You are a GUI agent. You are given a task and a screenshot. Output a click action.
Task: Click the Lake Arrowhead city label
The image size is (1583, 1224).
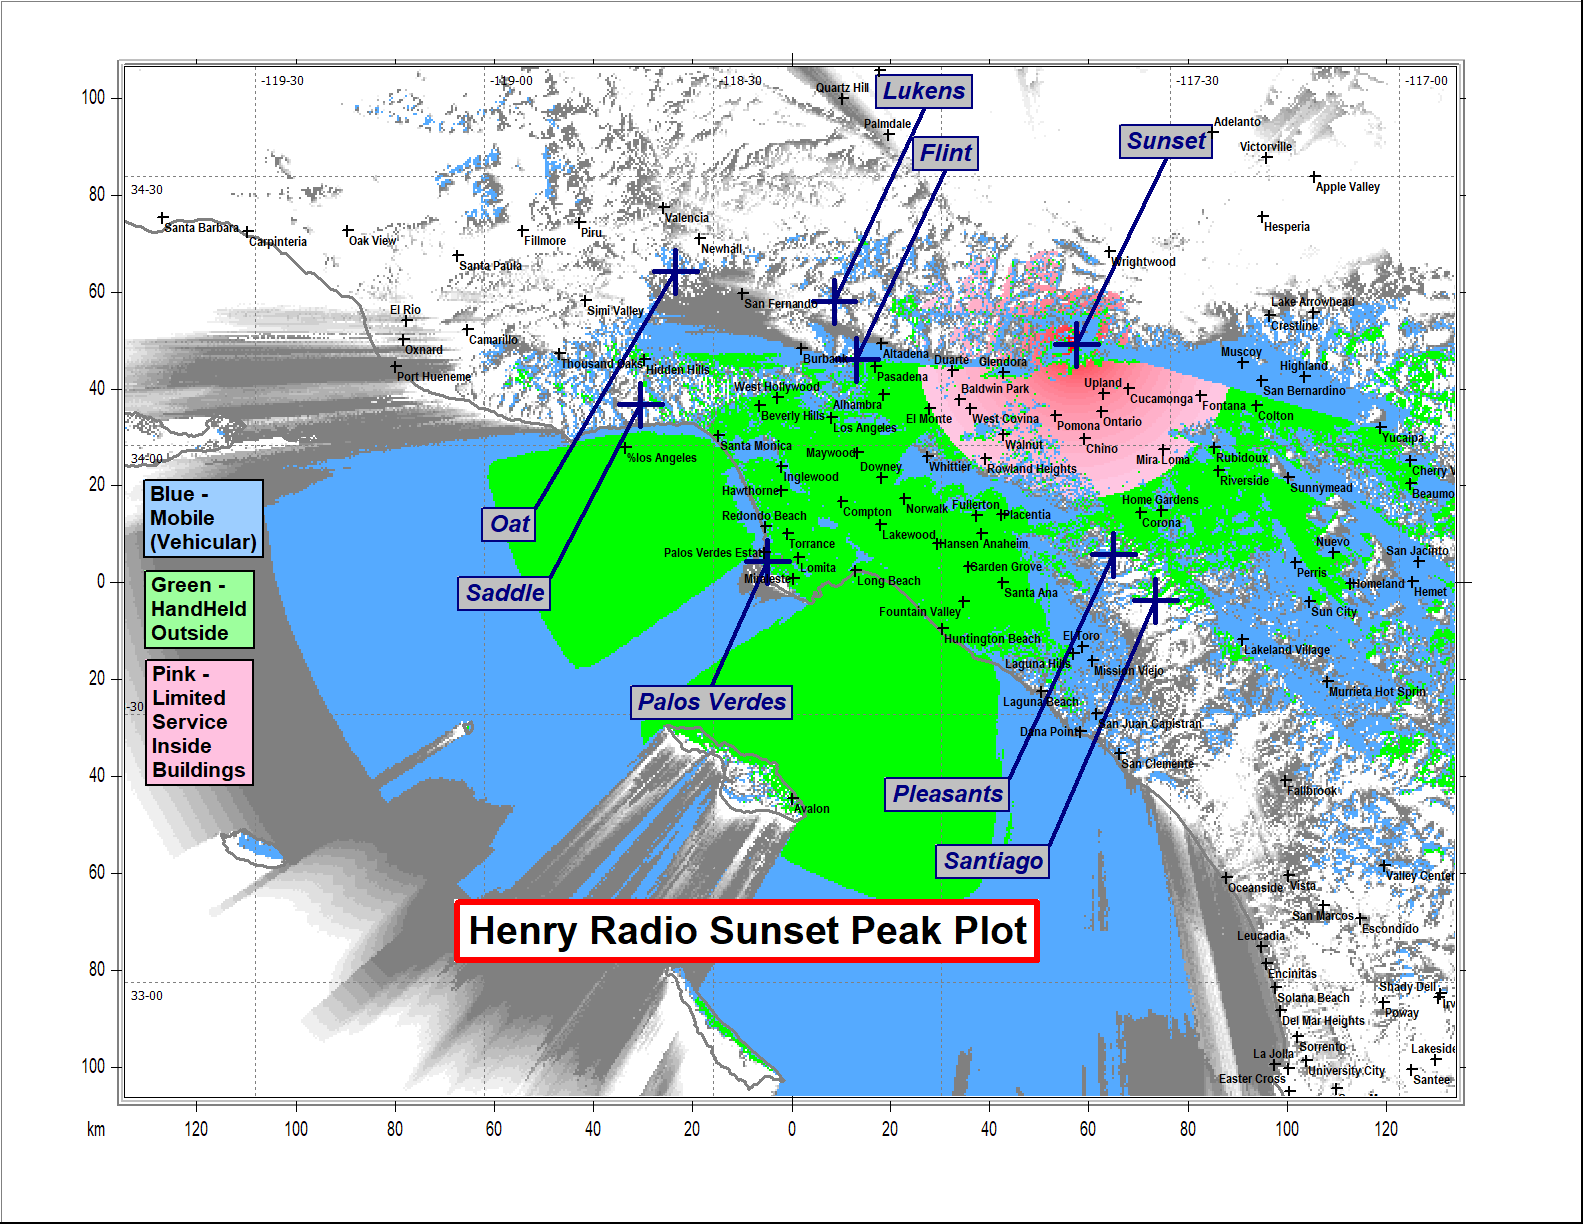tap(1313, 302)
